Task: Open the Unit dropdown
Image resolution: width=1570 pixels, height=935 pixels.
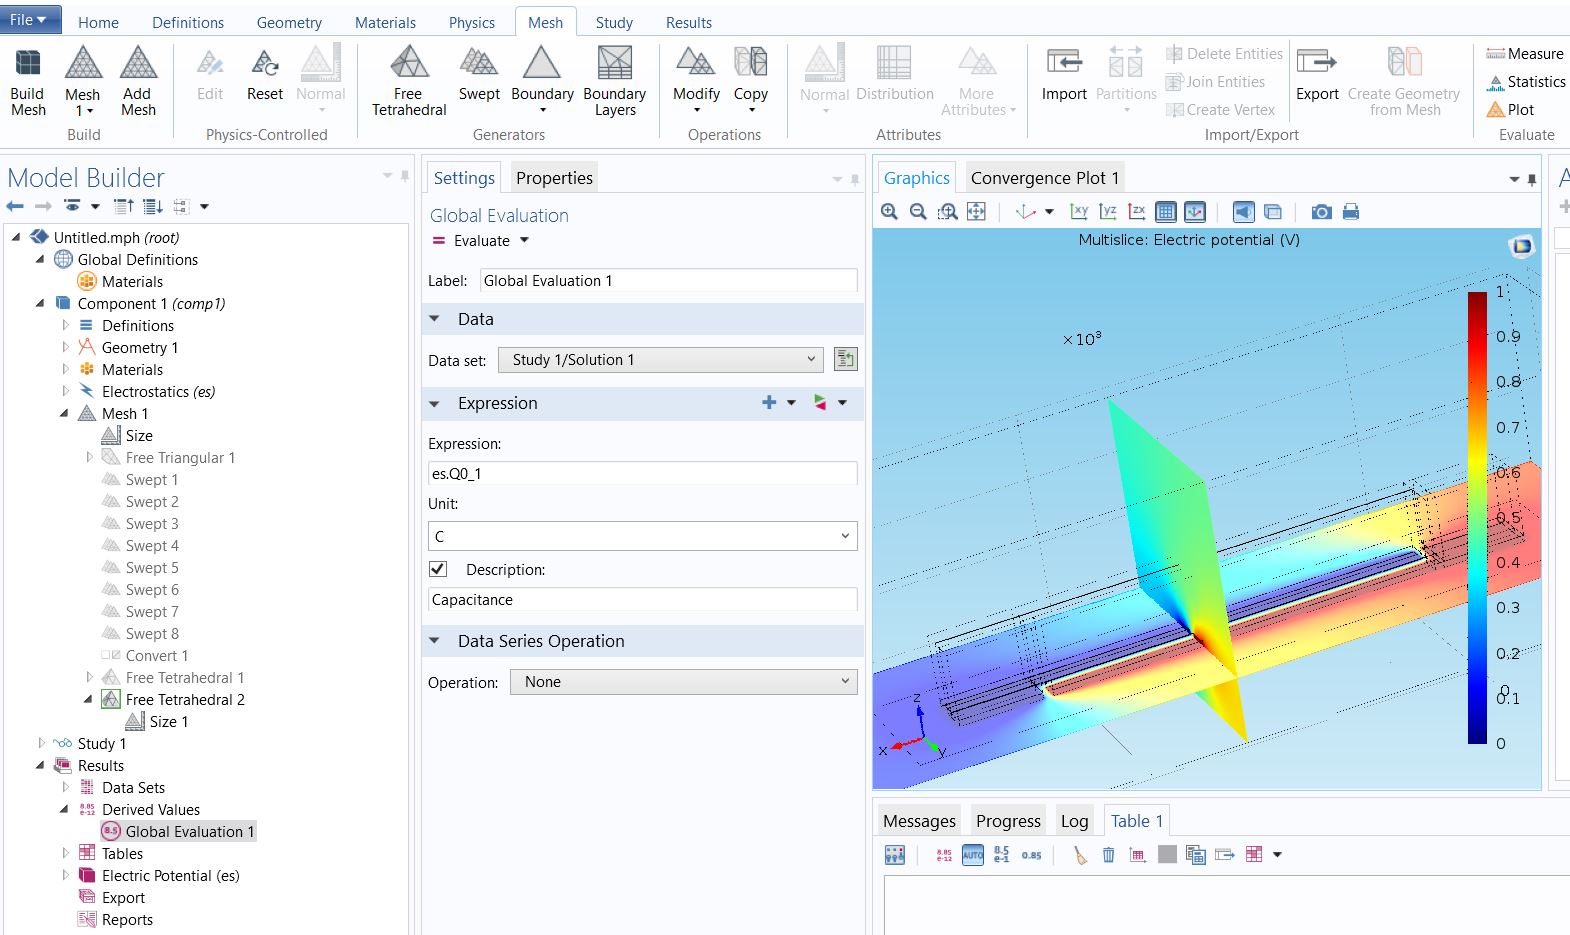Action: [x=642, y=536]
